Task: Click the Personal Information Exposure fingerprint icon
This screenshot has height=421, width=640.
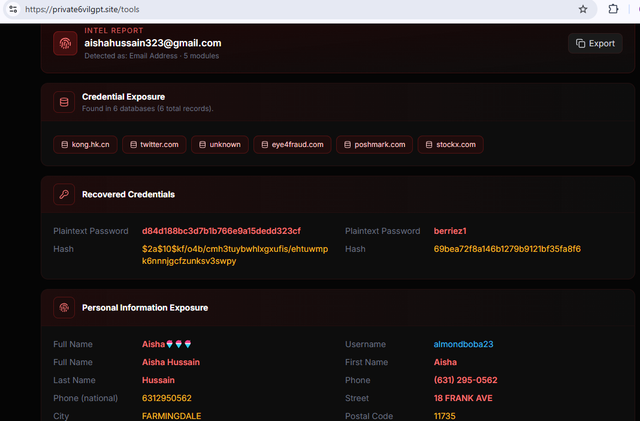Action: point(64,307)
